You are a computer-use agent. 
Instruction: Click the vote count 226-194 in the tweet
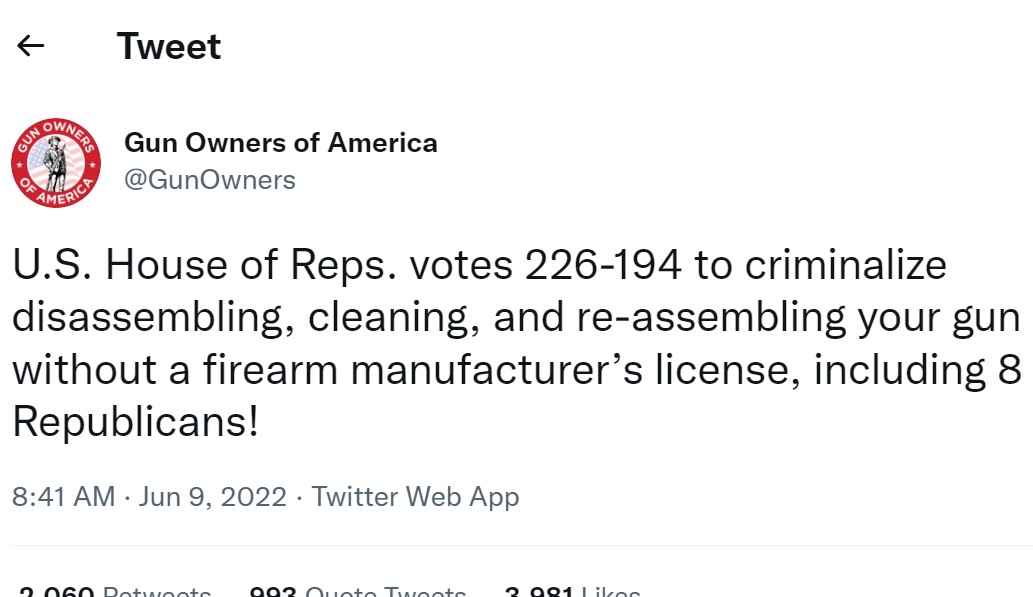click(x=603, y=266)
